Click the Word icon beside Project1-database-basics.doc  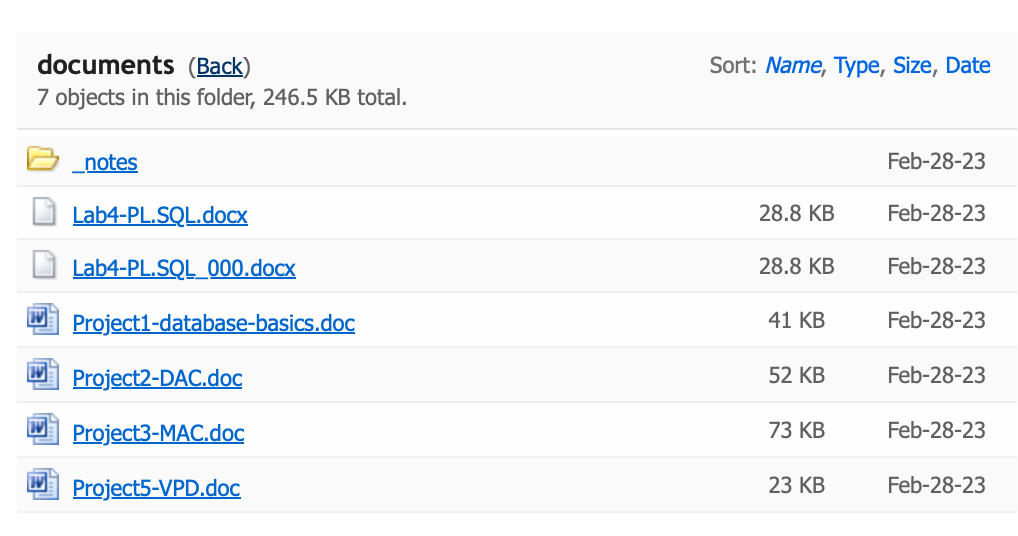point(43,320)
